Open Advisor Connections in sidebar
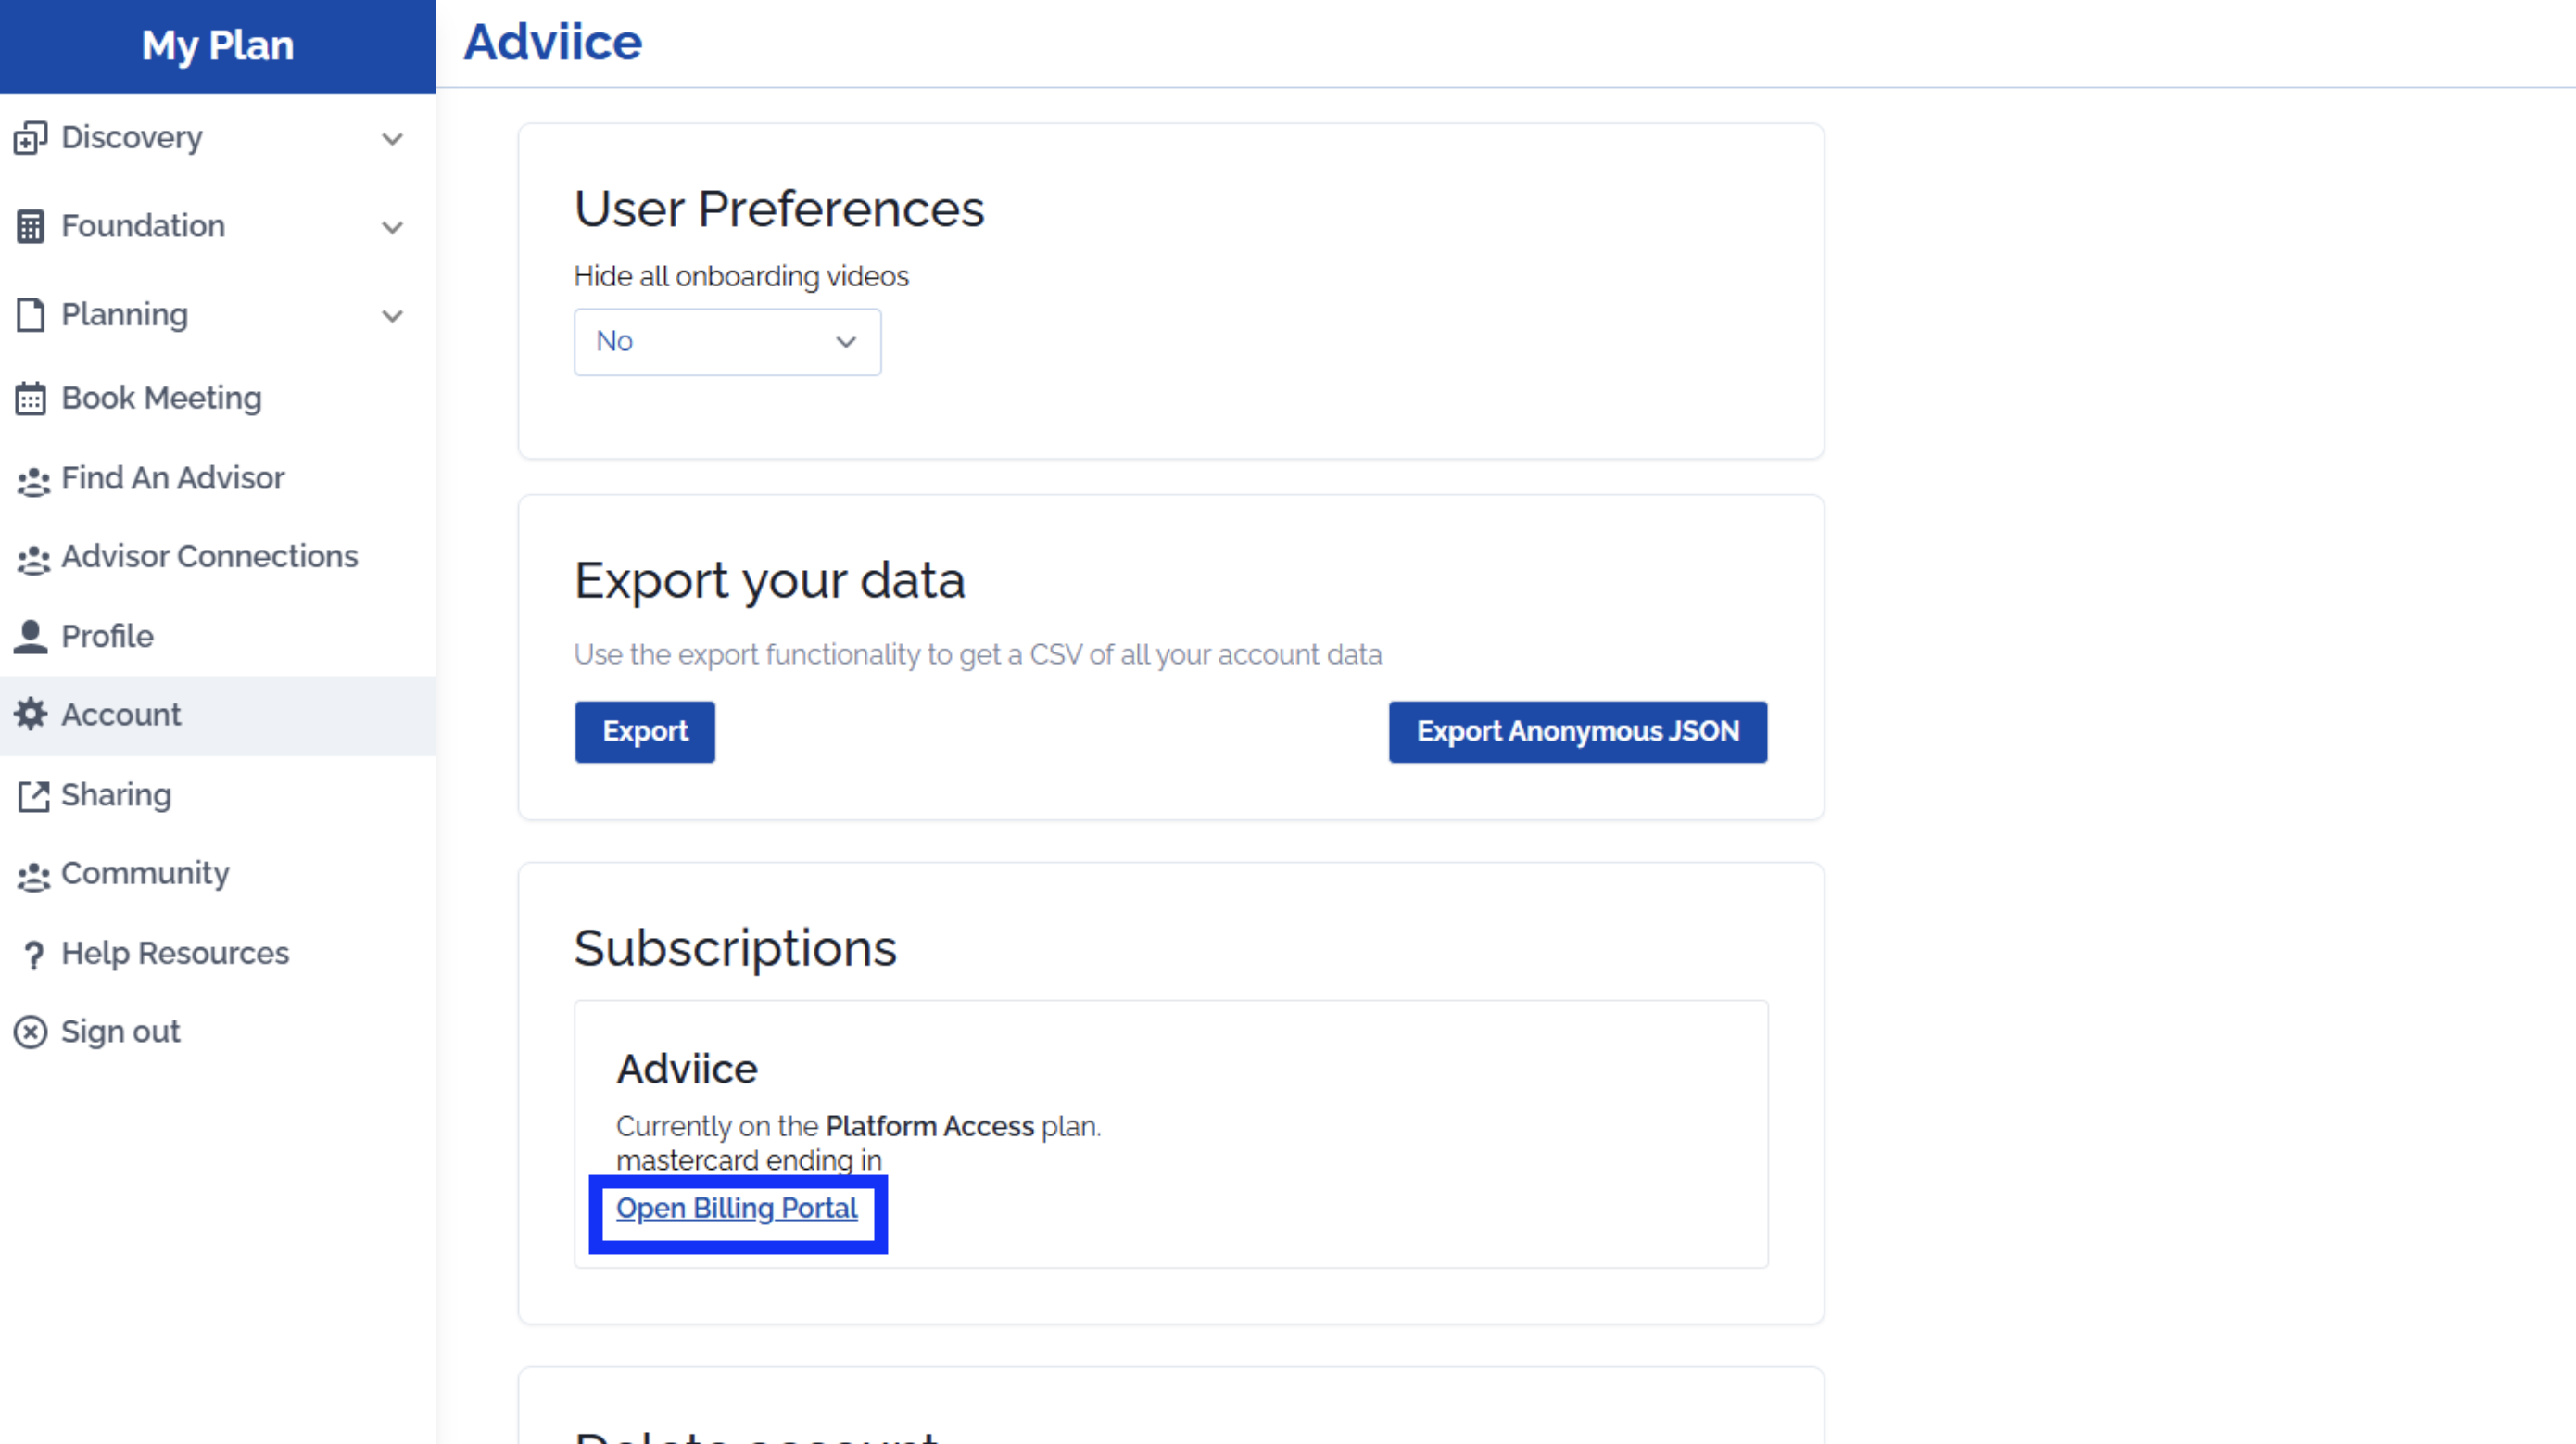 (209, 556)
